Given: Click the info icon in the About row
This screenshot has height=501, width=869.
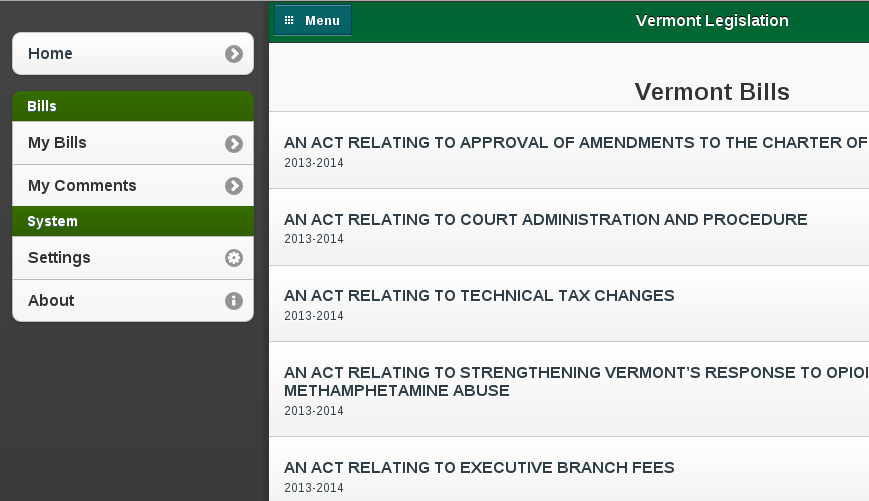Looking at the screenshot, I should [x=234, y=300].
